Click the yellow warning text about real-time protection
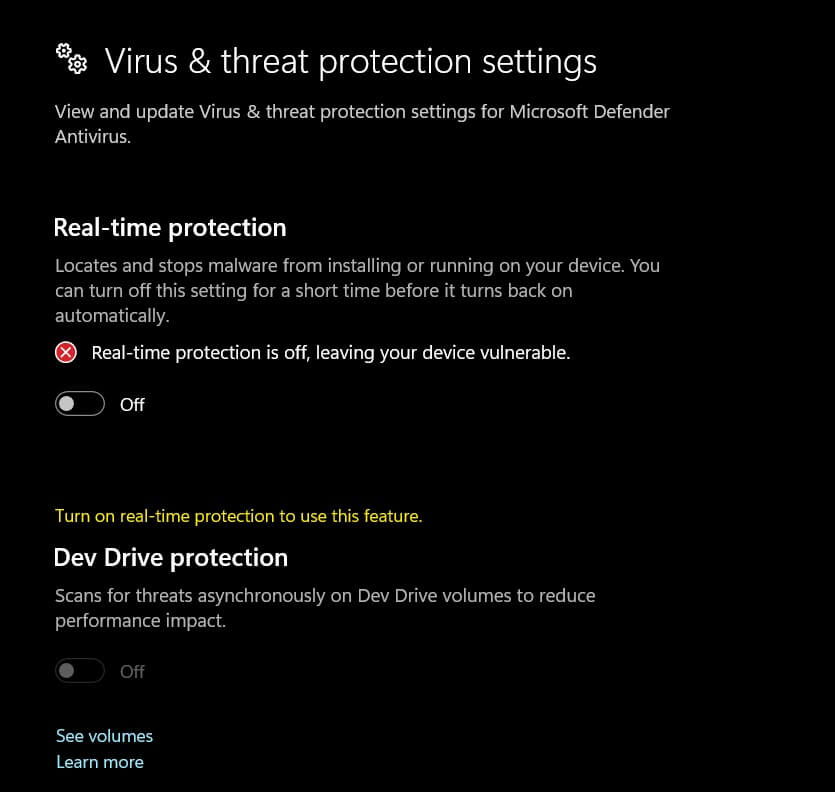The height and width of the screenshot is (792, 835). (x=238, y=515)
